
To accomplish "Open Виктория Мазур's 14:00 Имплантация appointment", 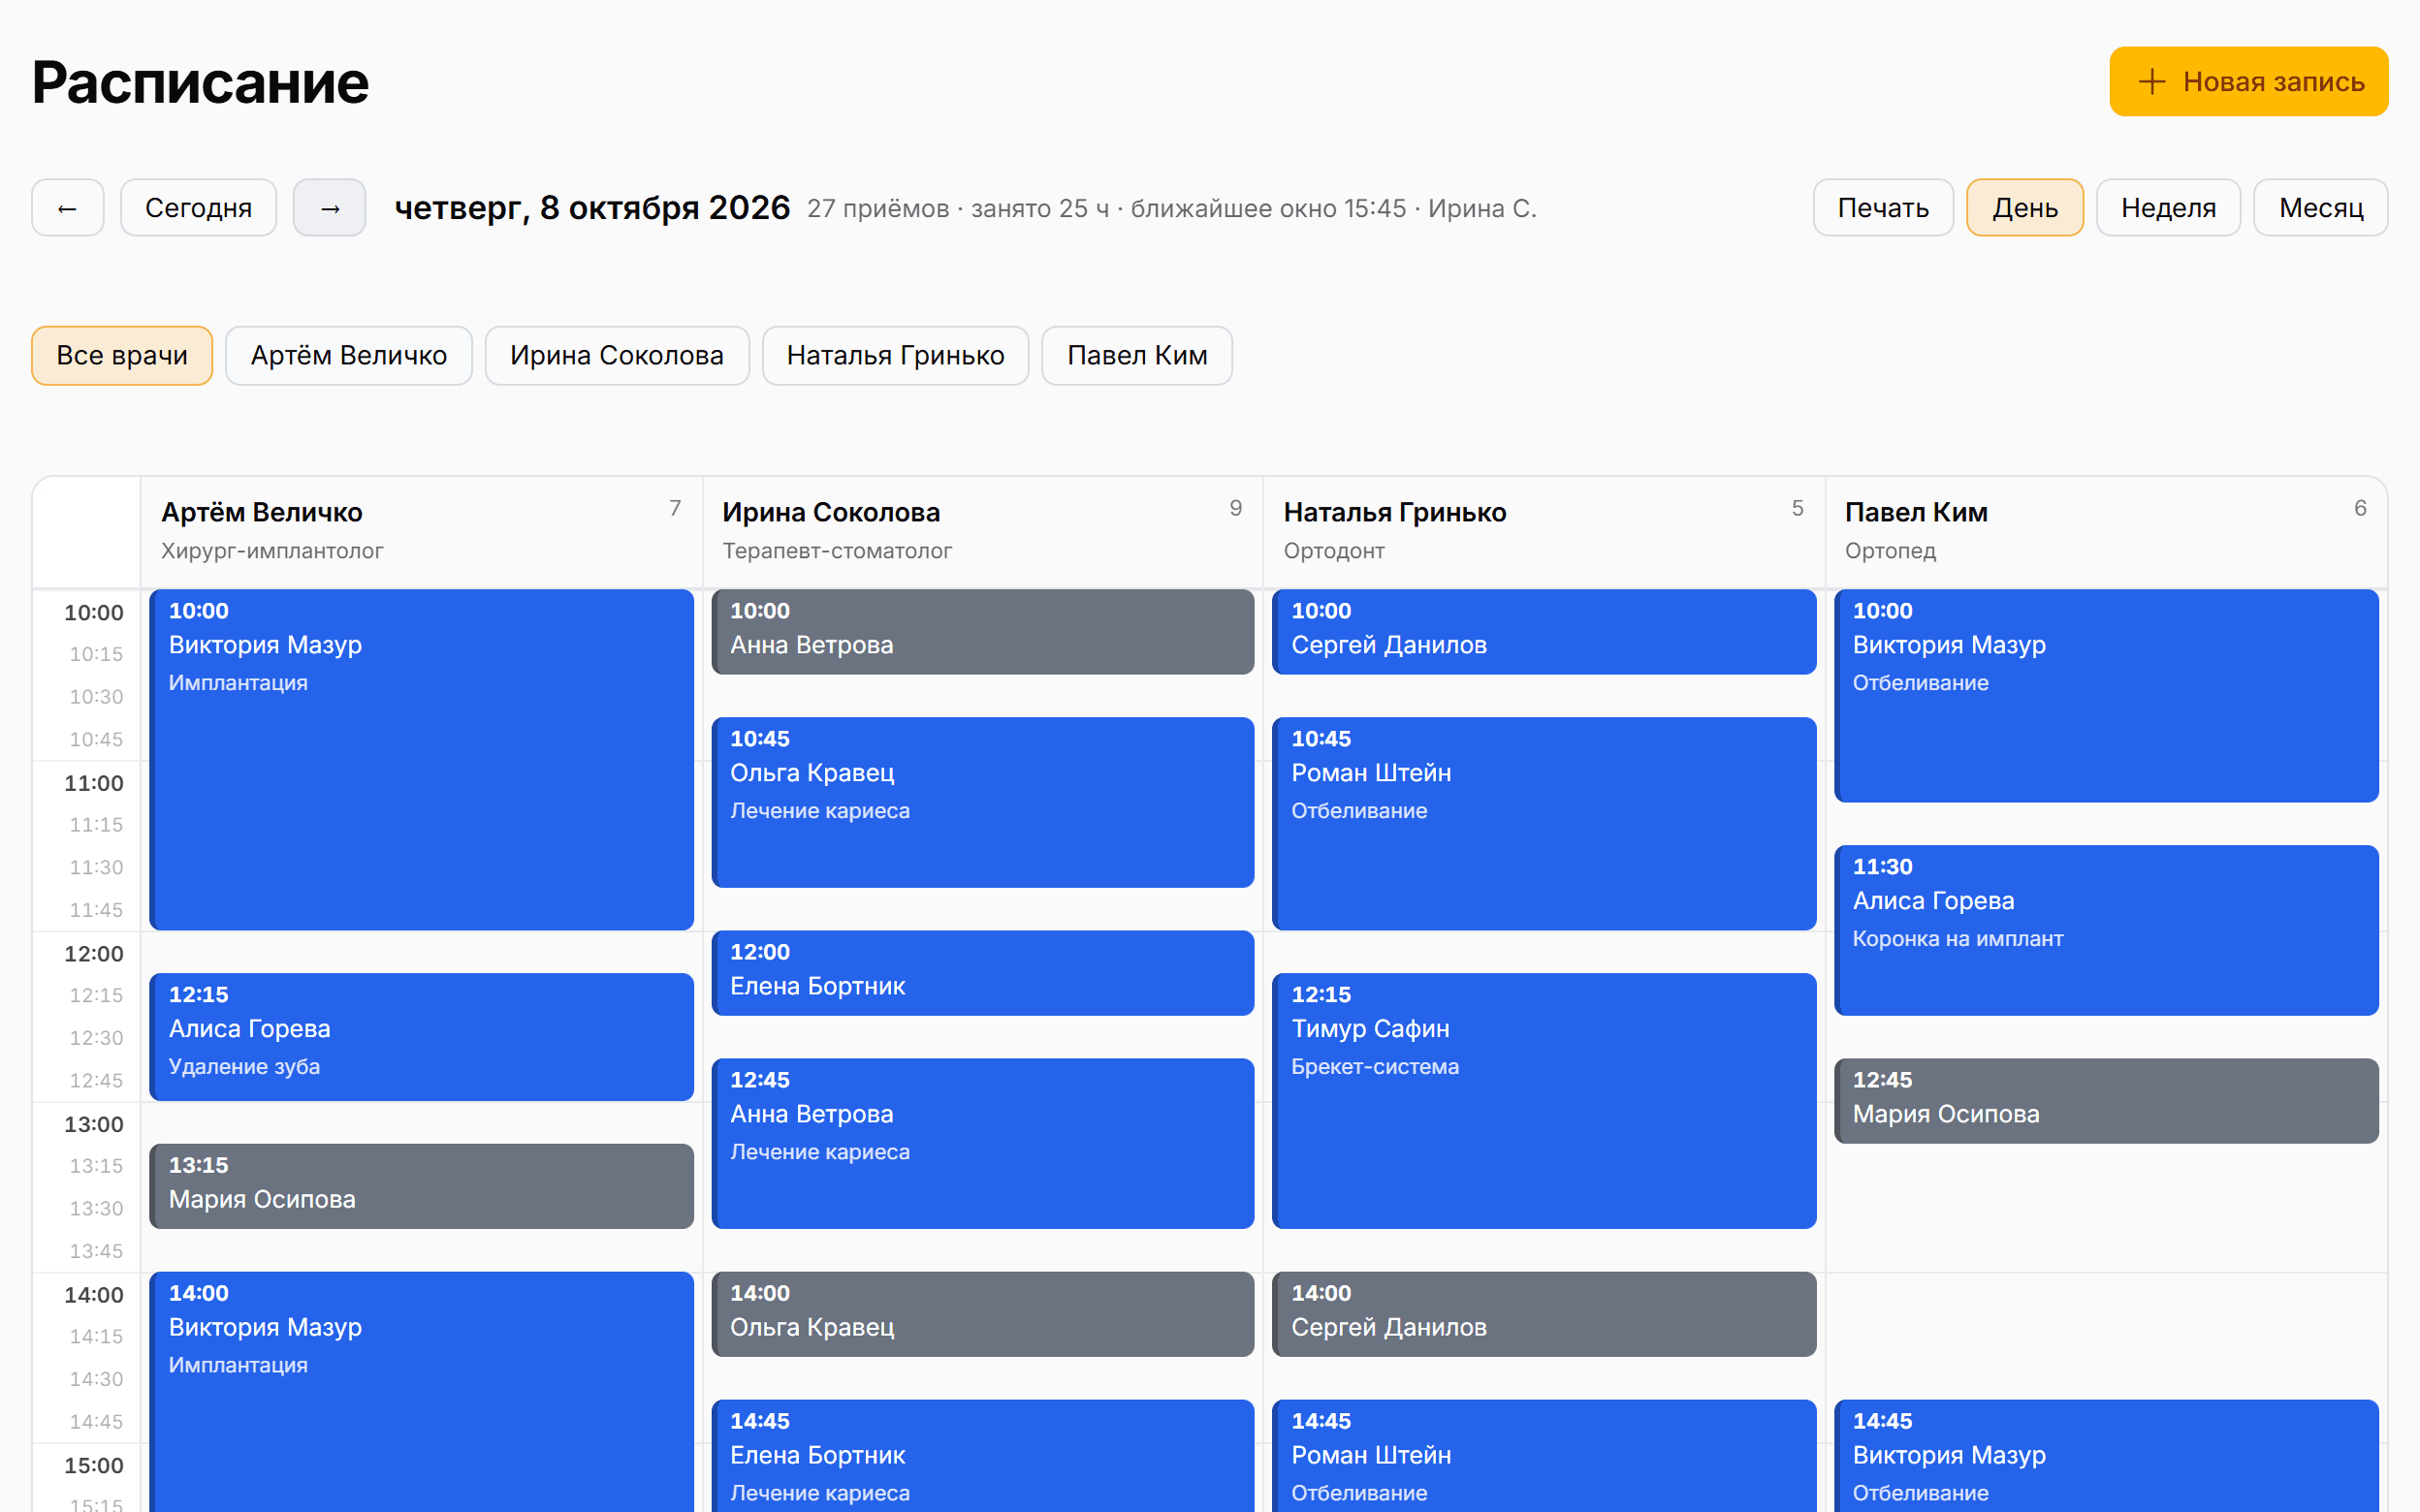I will click(421, 1392).
